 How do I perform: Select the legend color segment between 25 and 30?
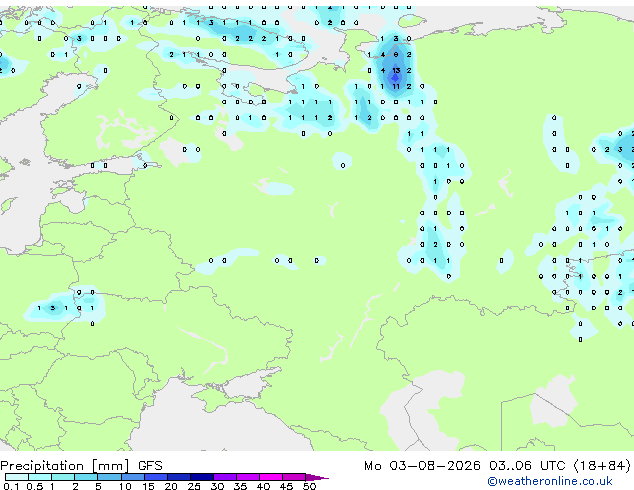(202, 477)
